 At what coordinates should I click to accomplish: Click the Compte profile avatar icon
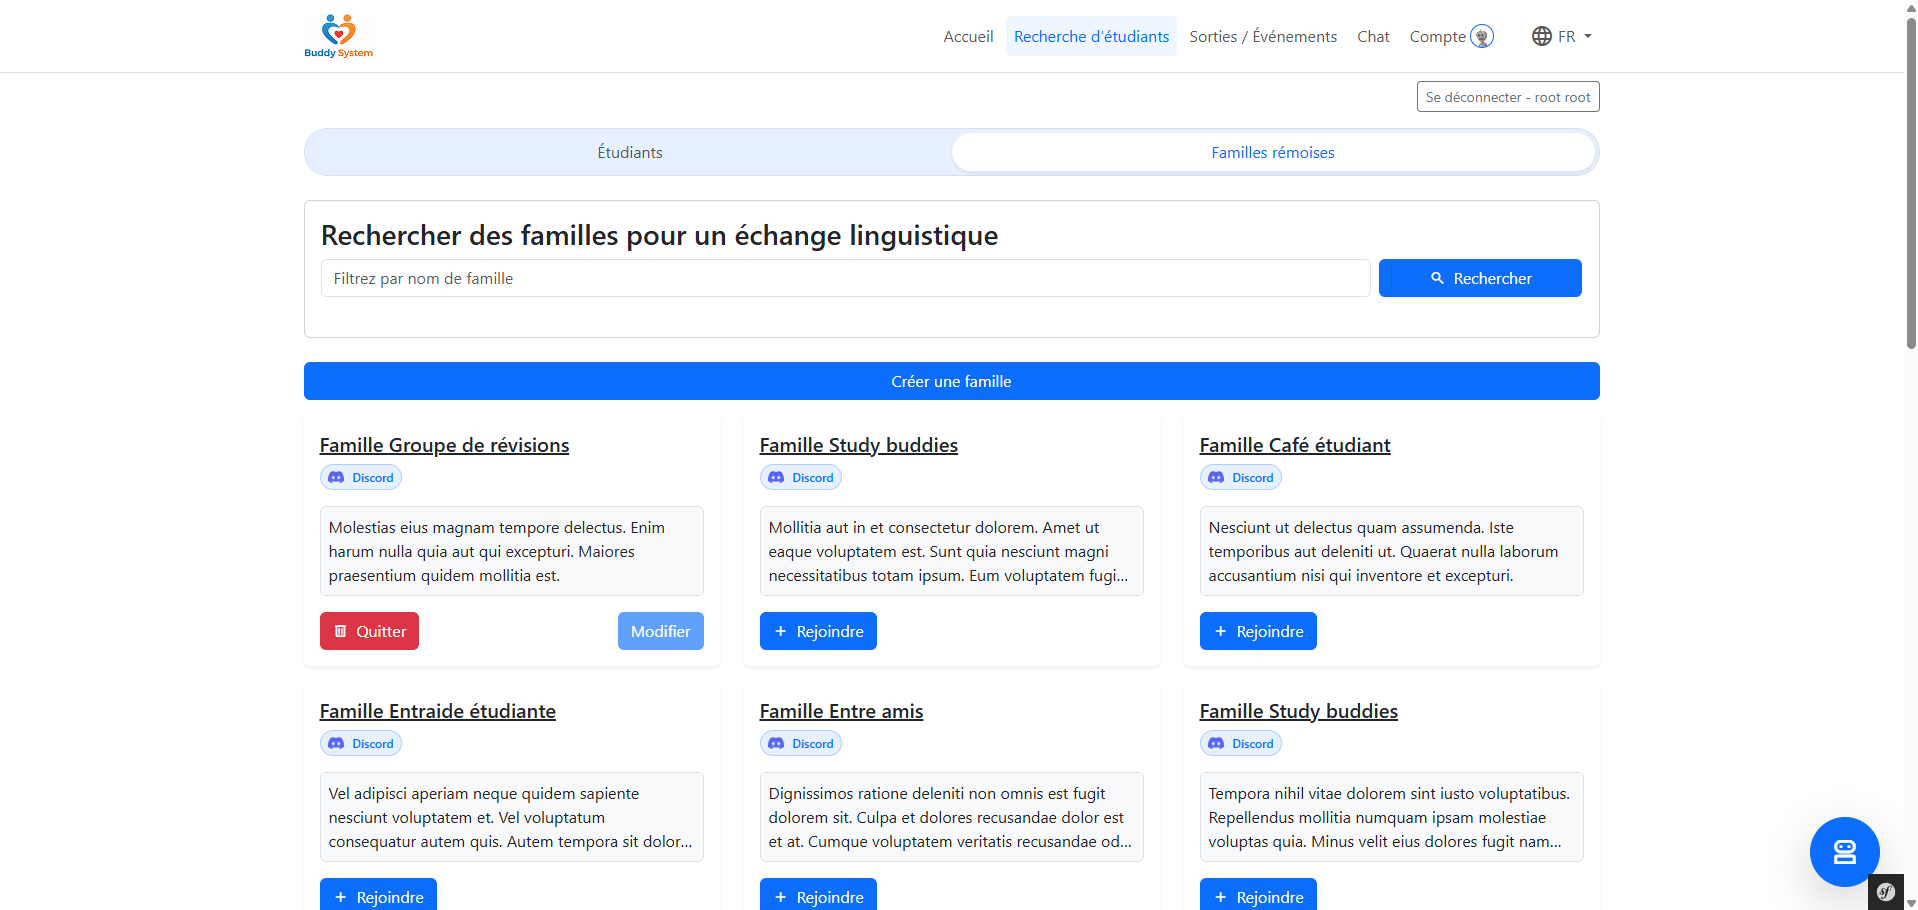point(1481,37)
